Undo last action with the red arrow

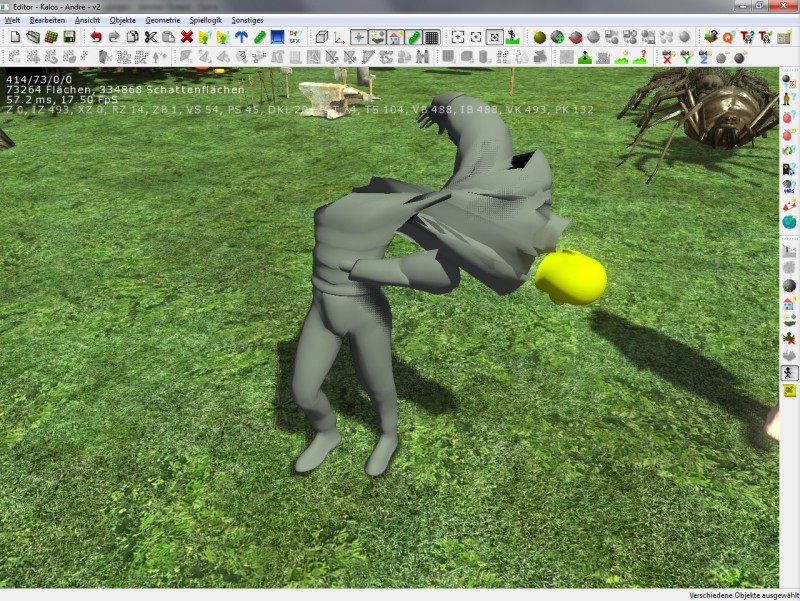pos(96,37)
